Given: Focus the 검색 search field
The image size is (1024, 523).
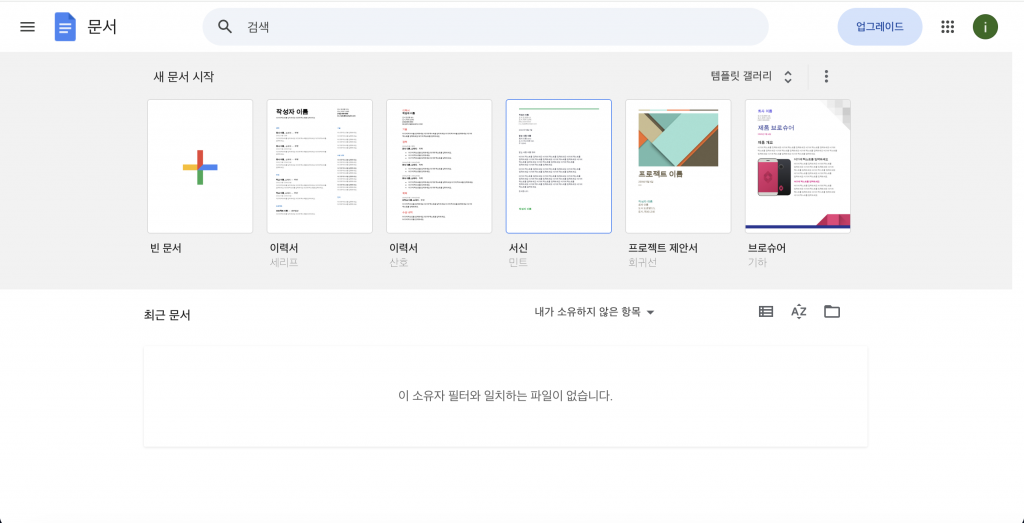Looking at the screenshot, I should tap(485, 27).
